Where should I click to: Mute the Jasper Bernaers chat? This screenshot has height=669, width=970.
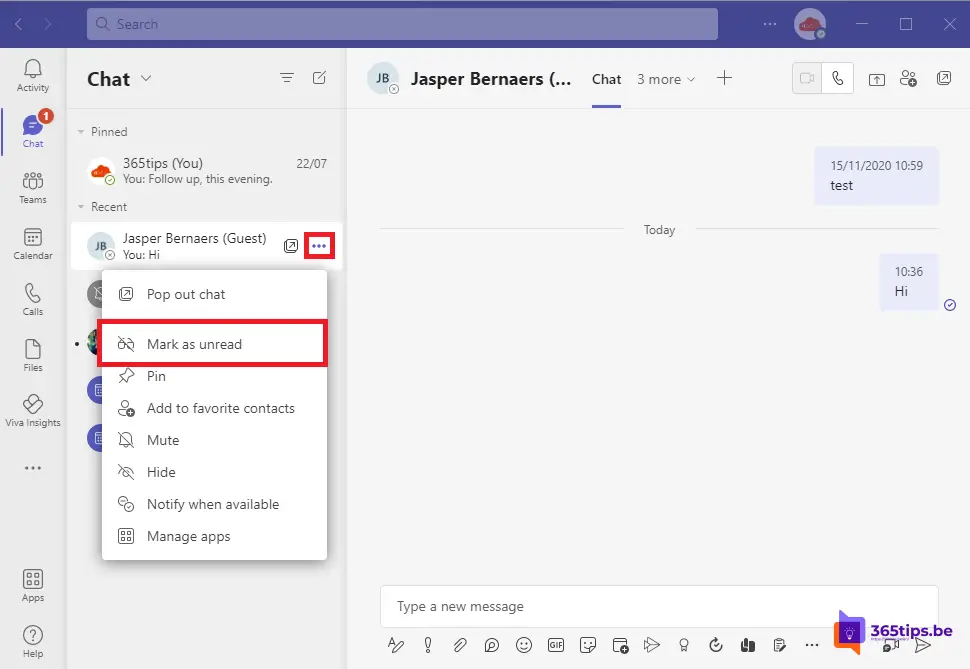click(x=163, y=440)
